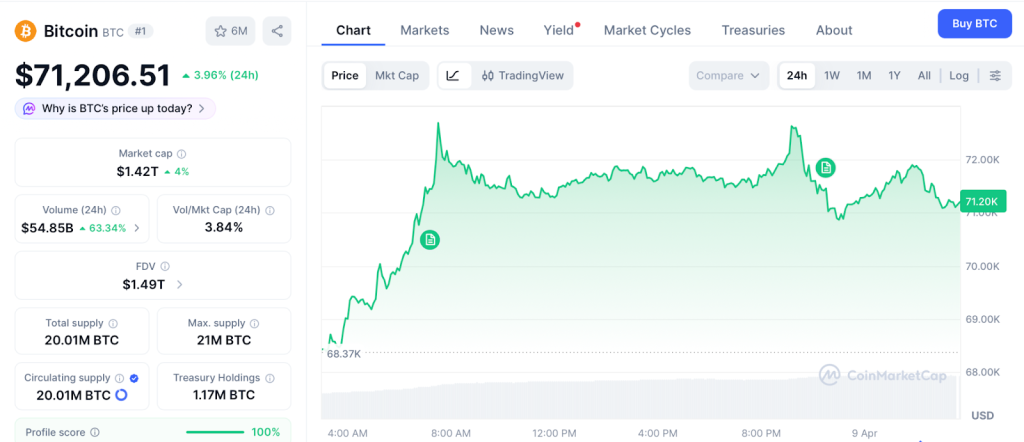Expand the FDV details chevron
This screenshot has width=1024, height=442.
tap(179, 285)
